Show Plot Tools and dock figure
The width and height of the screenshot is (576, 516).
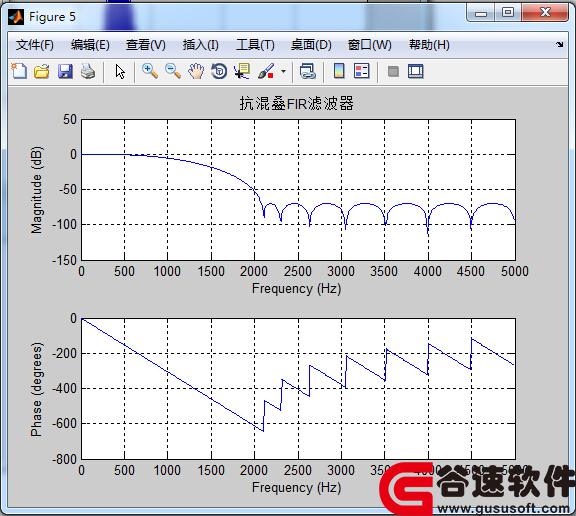(x=416, y=71)
